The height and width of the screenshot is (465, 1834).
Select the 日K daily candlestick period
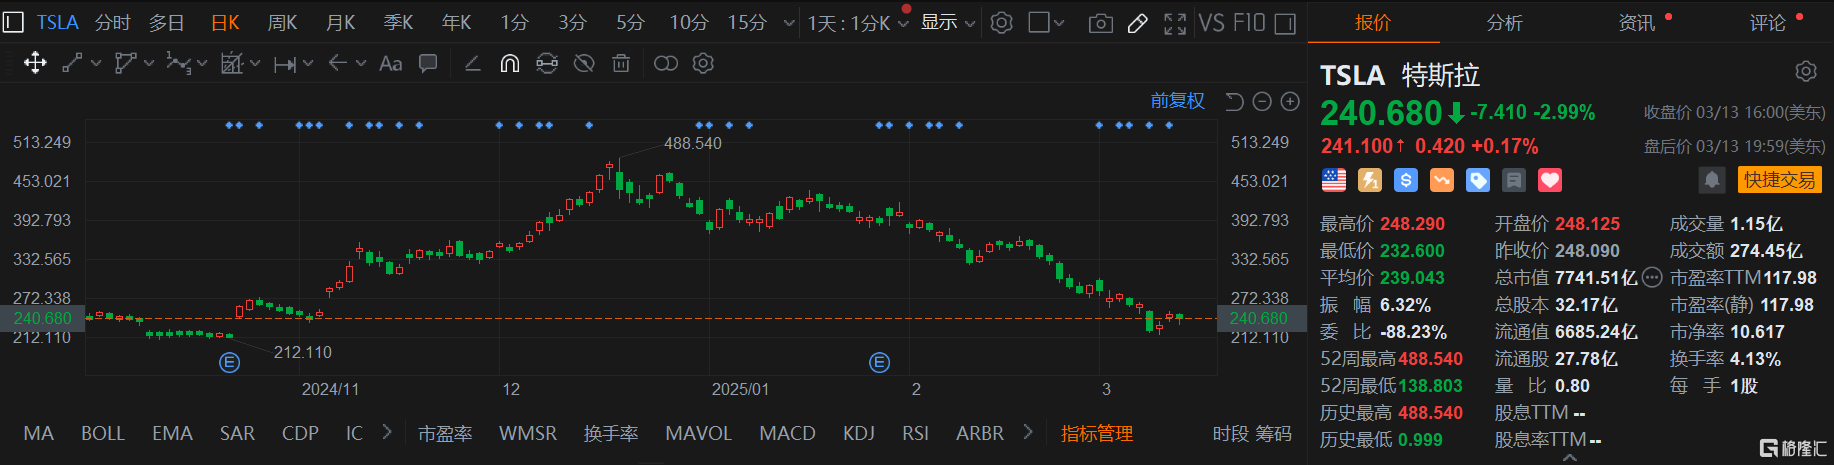(x=226, y=22)
